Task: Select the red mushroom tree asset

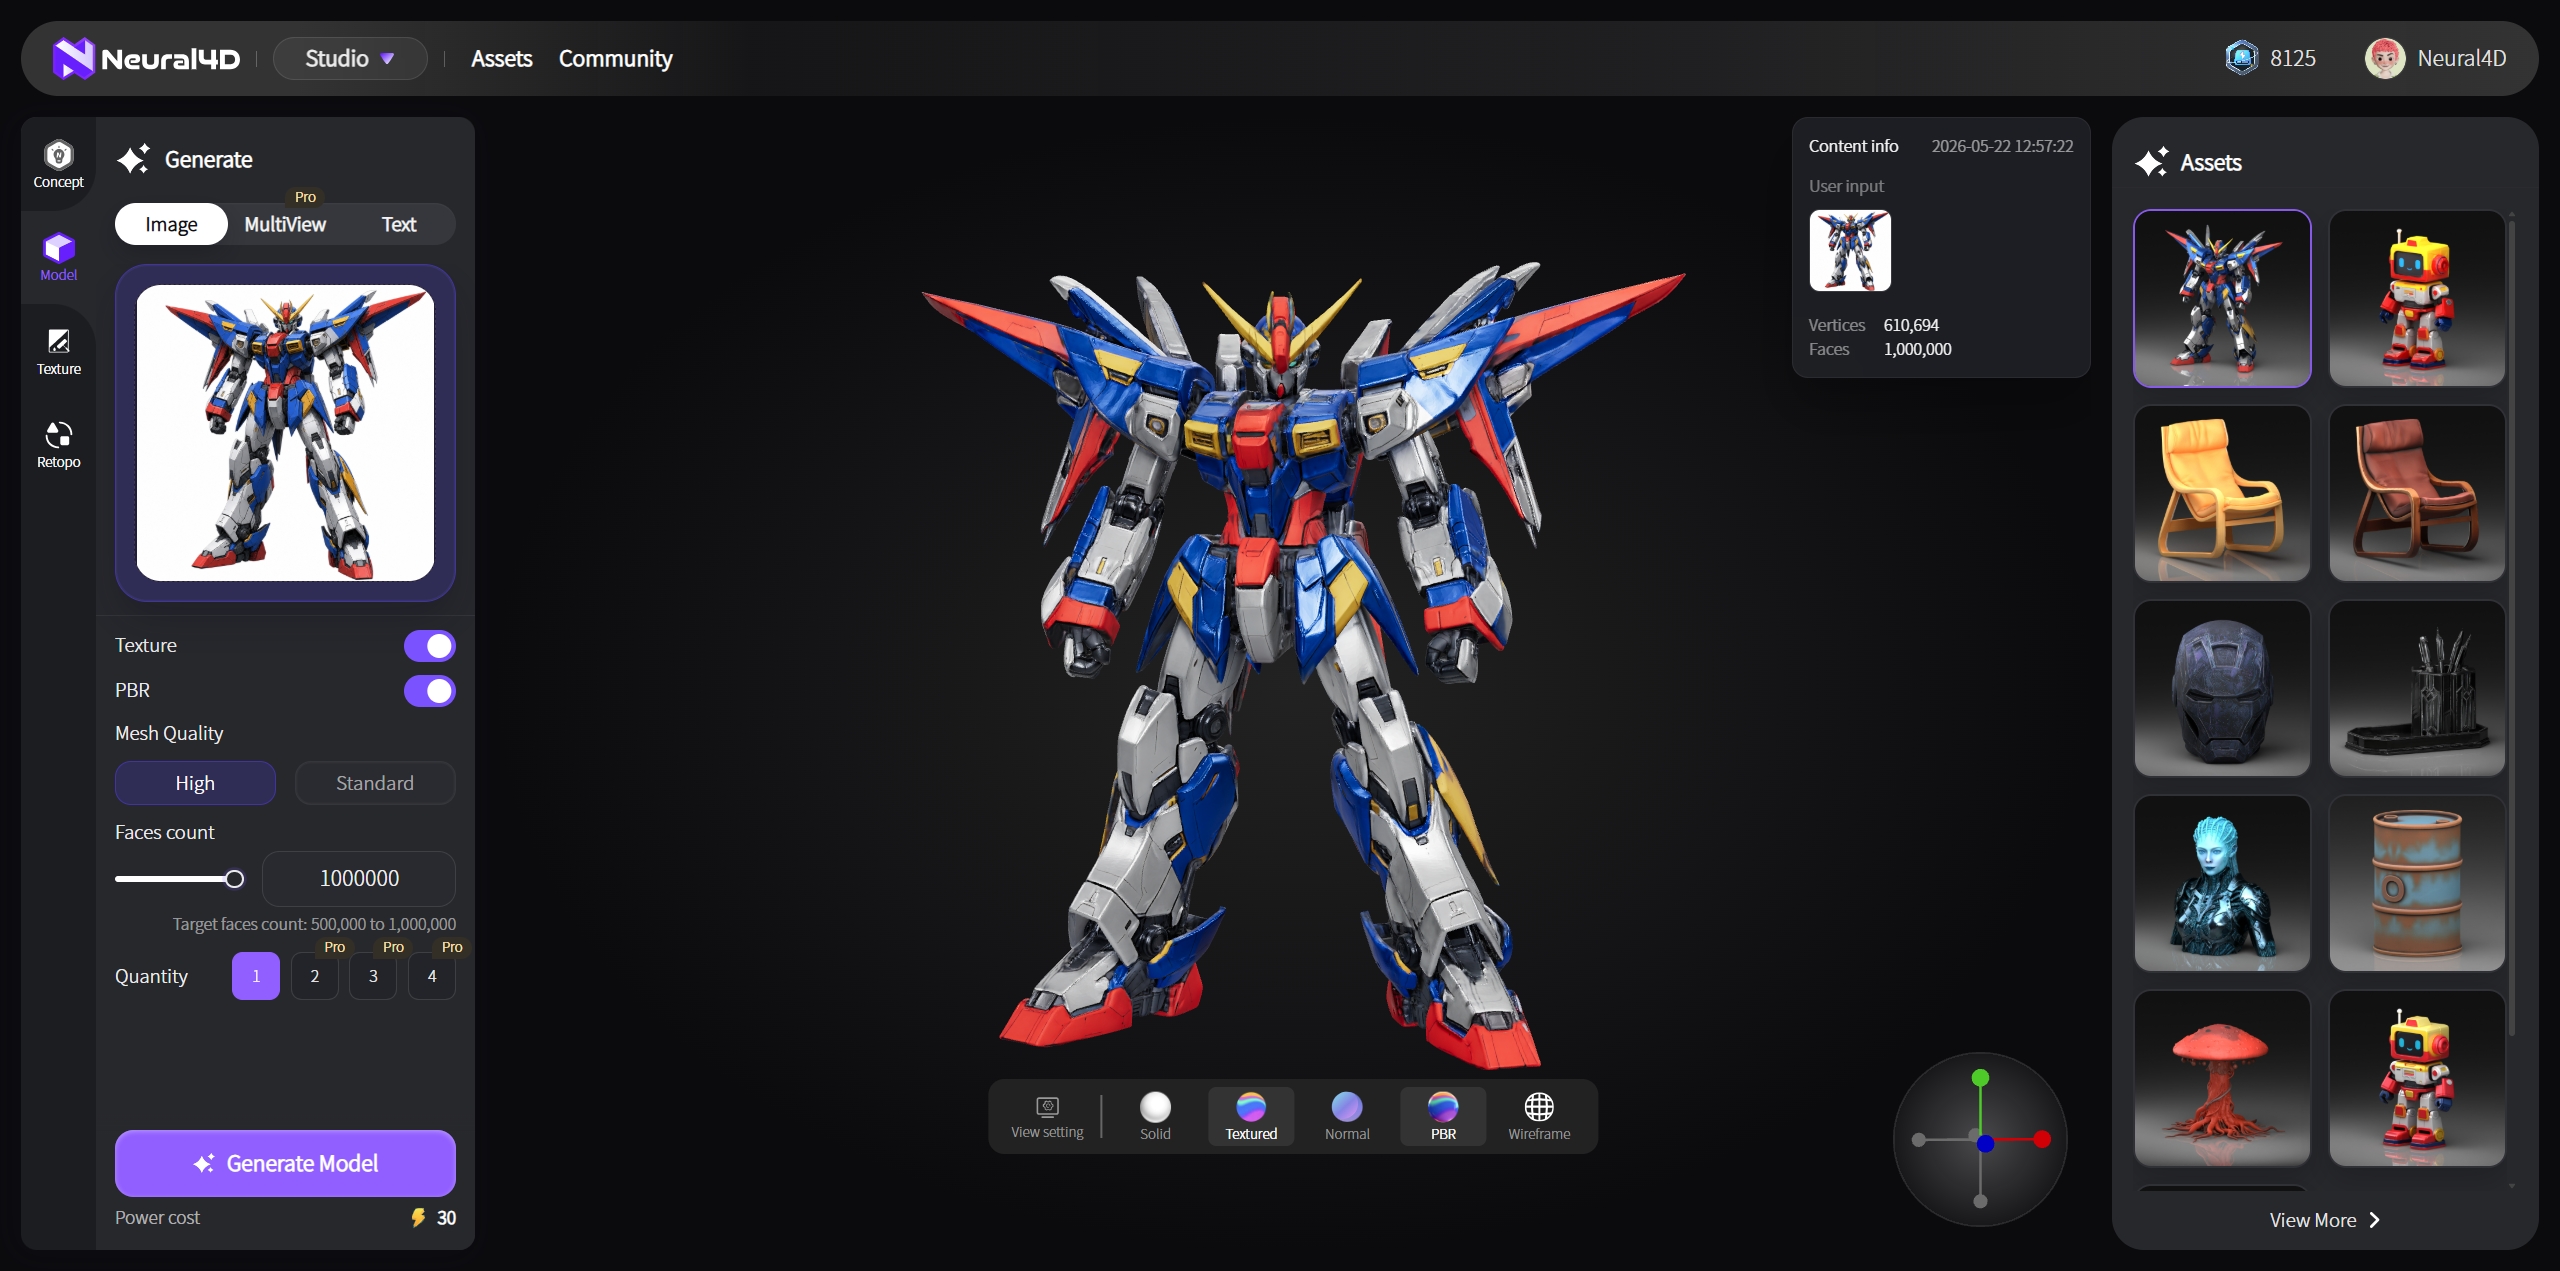Action: [x=2222, y=1078]
